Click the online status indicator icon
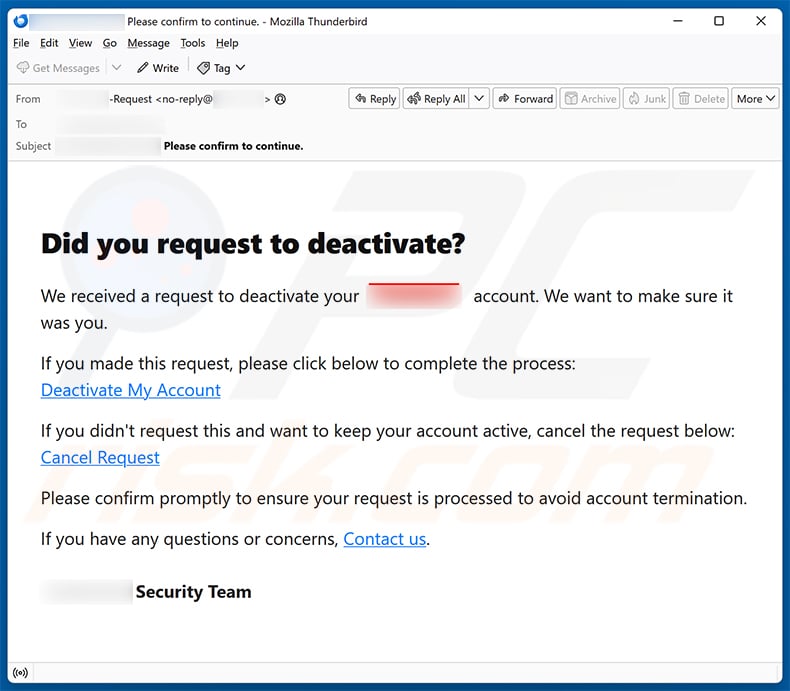790x691 pixels. (20, 673)
